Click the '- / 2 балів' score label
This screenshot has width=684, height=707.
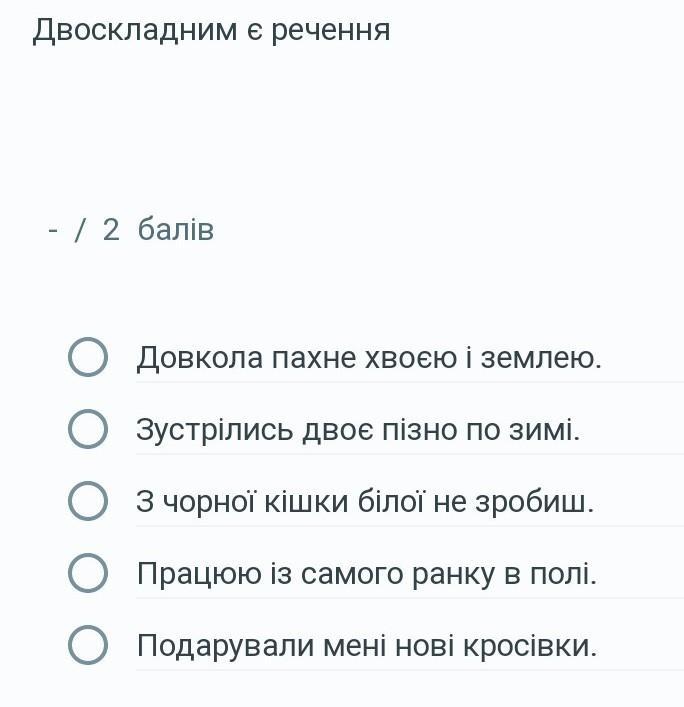pyautogui.click(x=131, y=230)
